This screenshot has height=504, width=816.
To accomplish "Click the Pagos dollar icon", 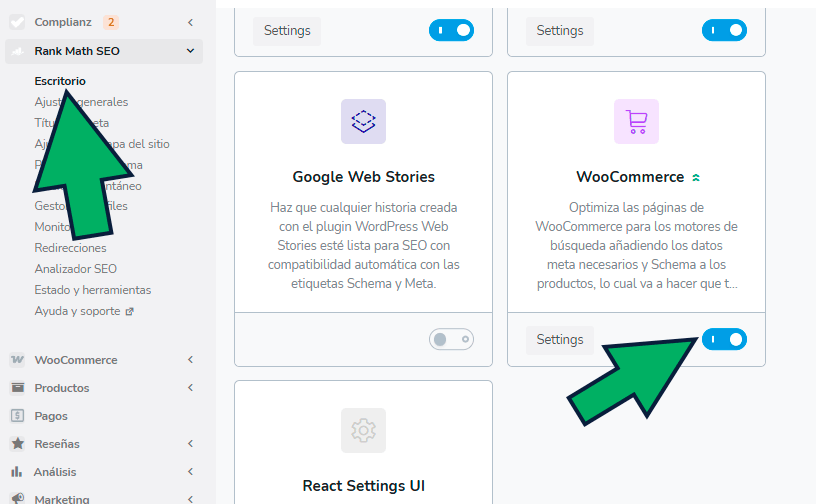I will (x=18, y=415).
